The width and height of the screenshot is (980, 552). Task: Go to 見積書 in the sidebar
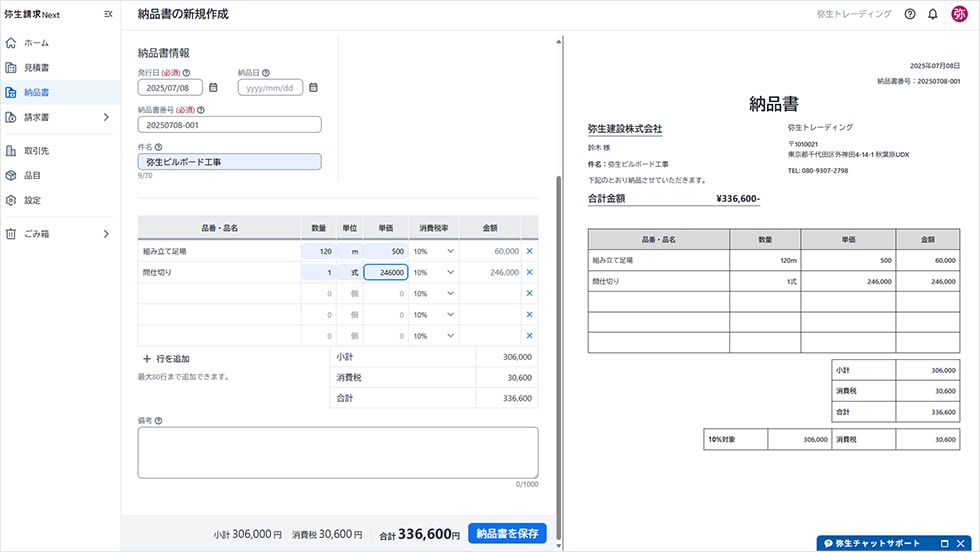37,68
